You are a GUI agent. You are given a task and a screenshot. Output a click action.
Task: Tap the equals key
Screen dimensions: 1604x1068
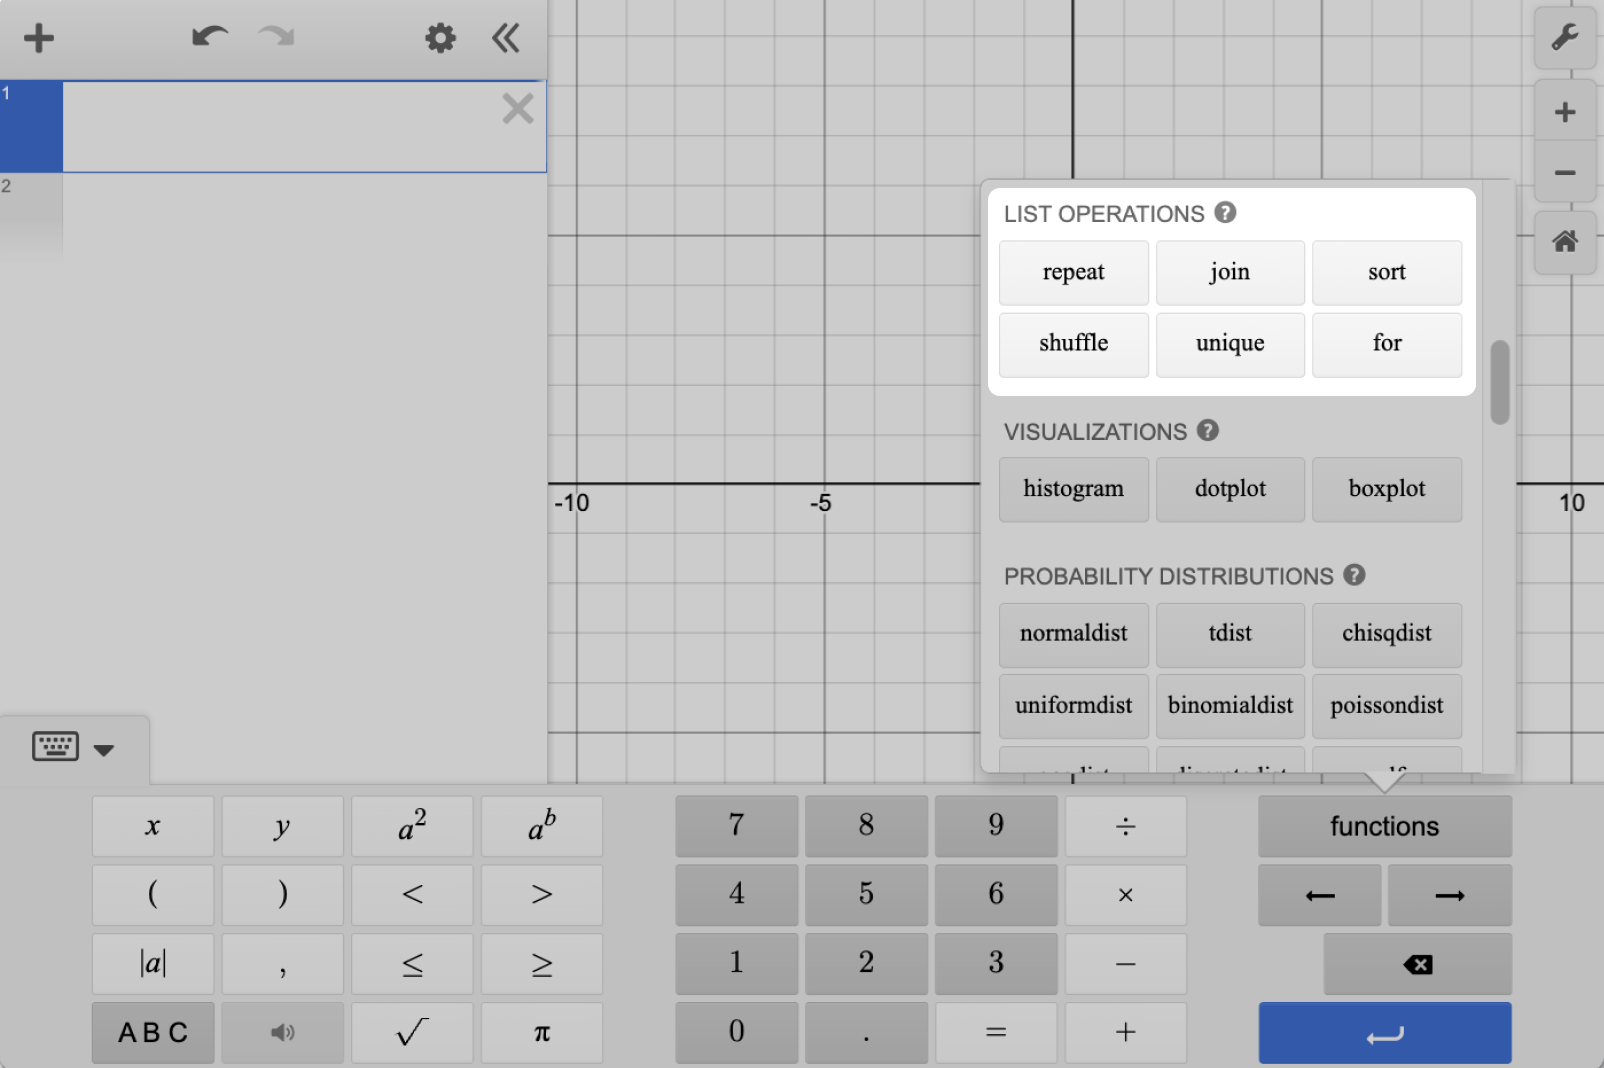pyautogui.click(x=996, y=1032)
